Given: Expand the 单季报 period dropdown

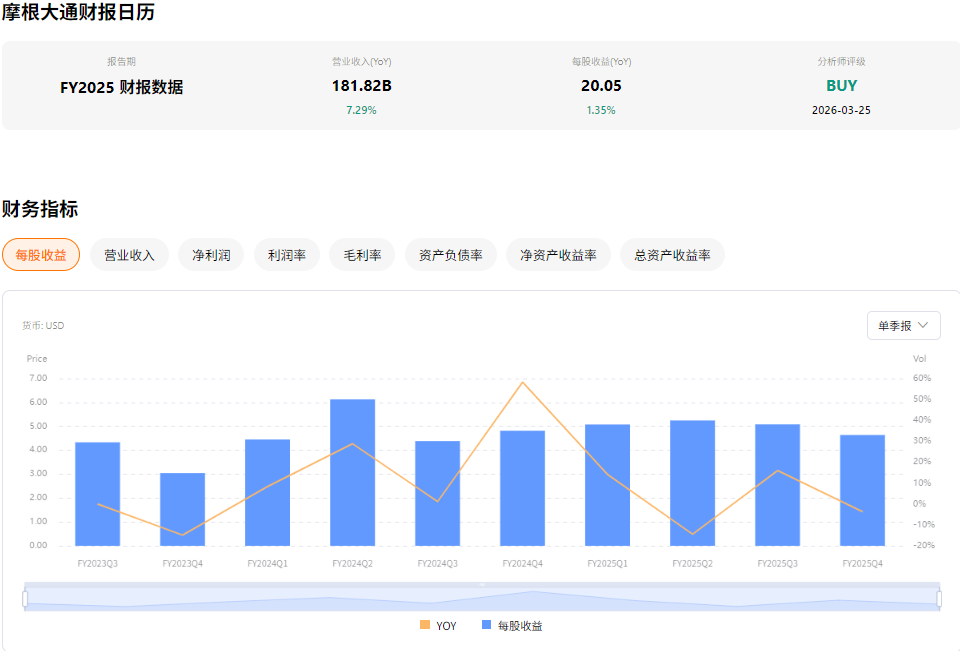Looking at the screenshot, I should point(903,325).
